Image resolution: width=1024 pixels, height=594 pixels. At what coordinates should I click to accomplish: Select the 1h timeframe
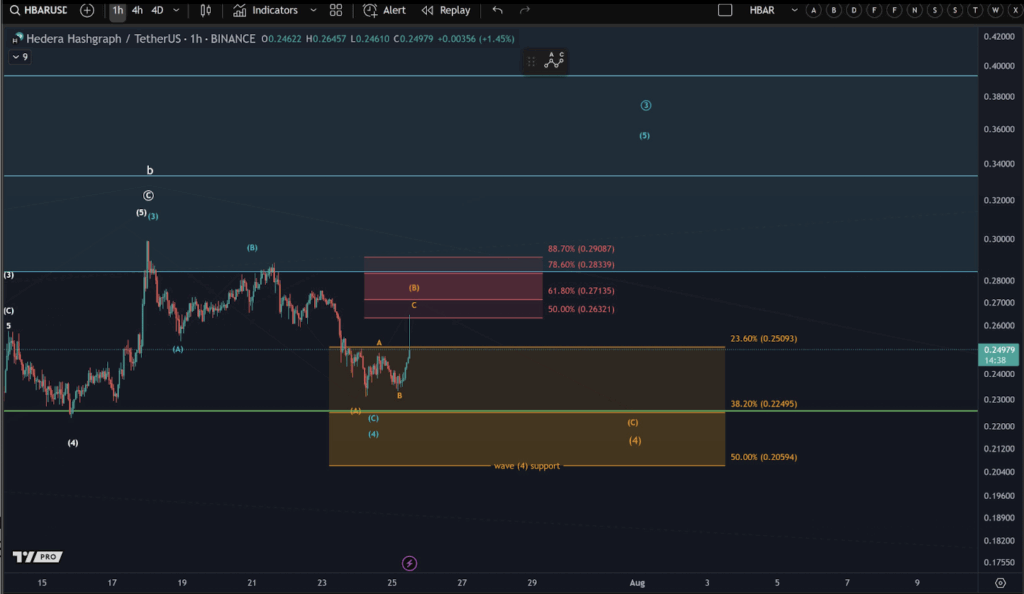tap(118, 10)
